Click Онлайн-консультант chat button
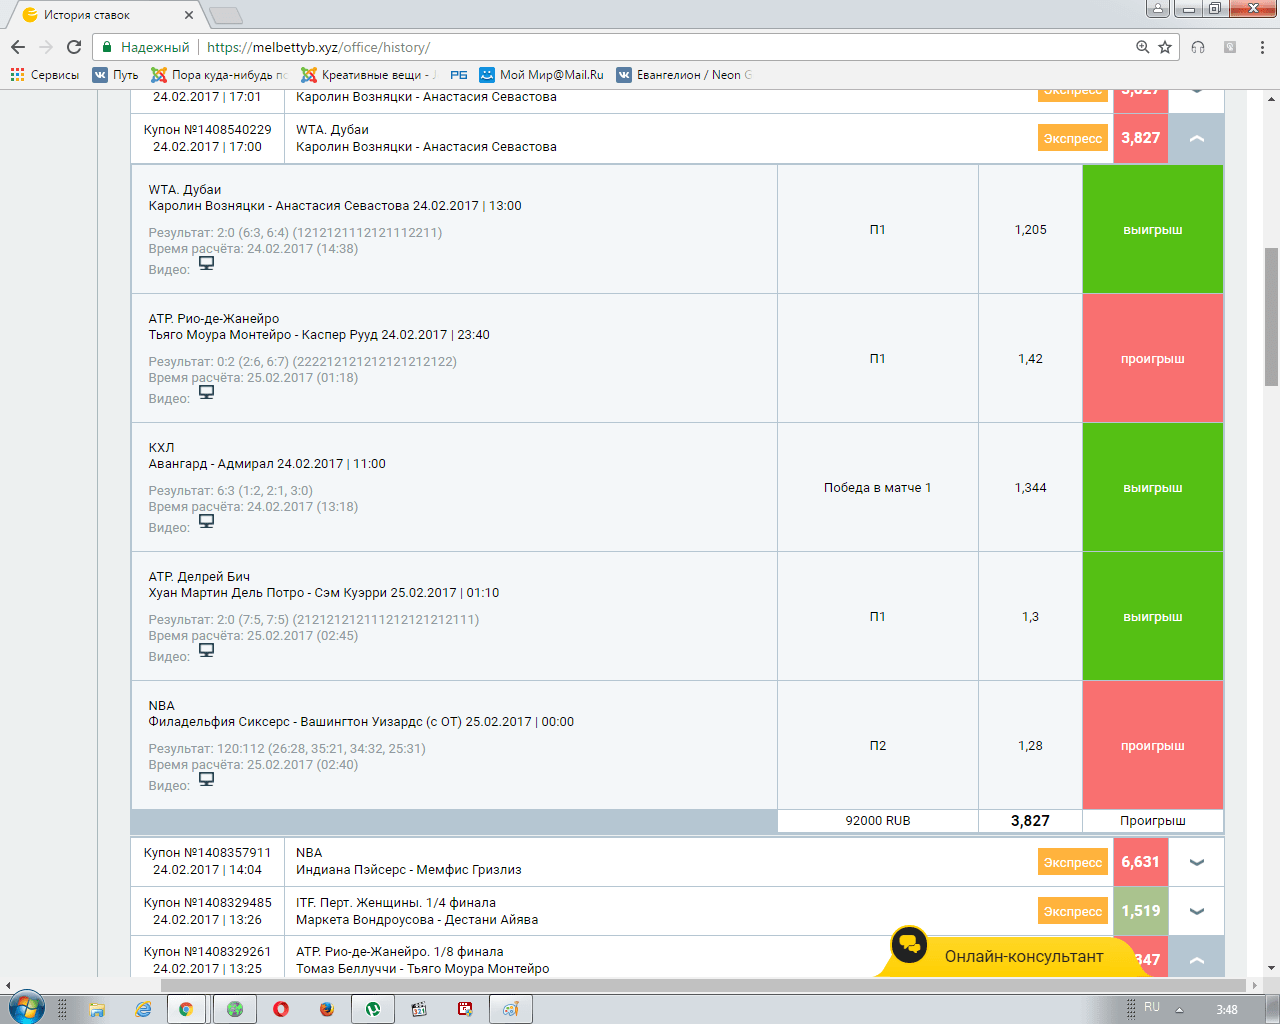The image size is (1280, 1024). click(1023, 957)
